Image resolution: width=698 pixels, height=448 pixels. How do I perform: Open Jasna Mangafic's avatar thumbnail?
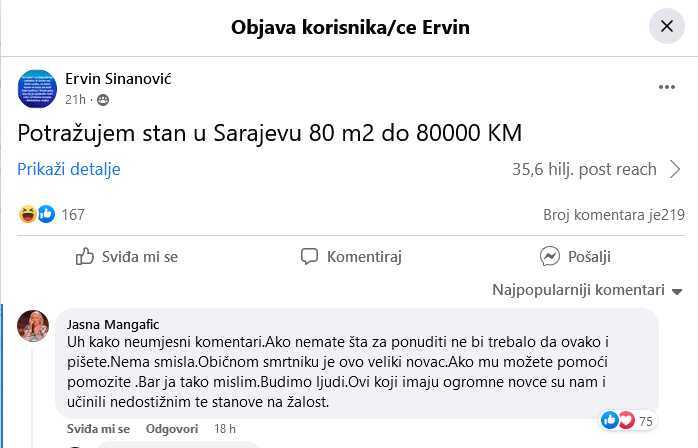coord(33,326)
